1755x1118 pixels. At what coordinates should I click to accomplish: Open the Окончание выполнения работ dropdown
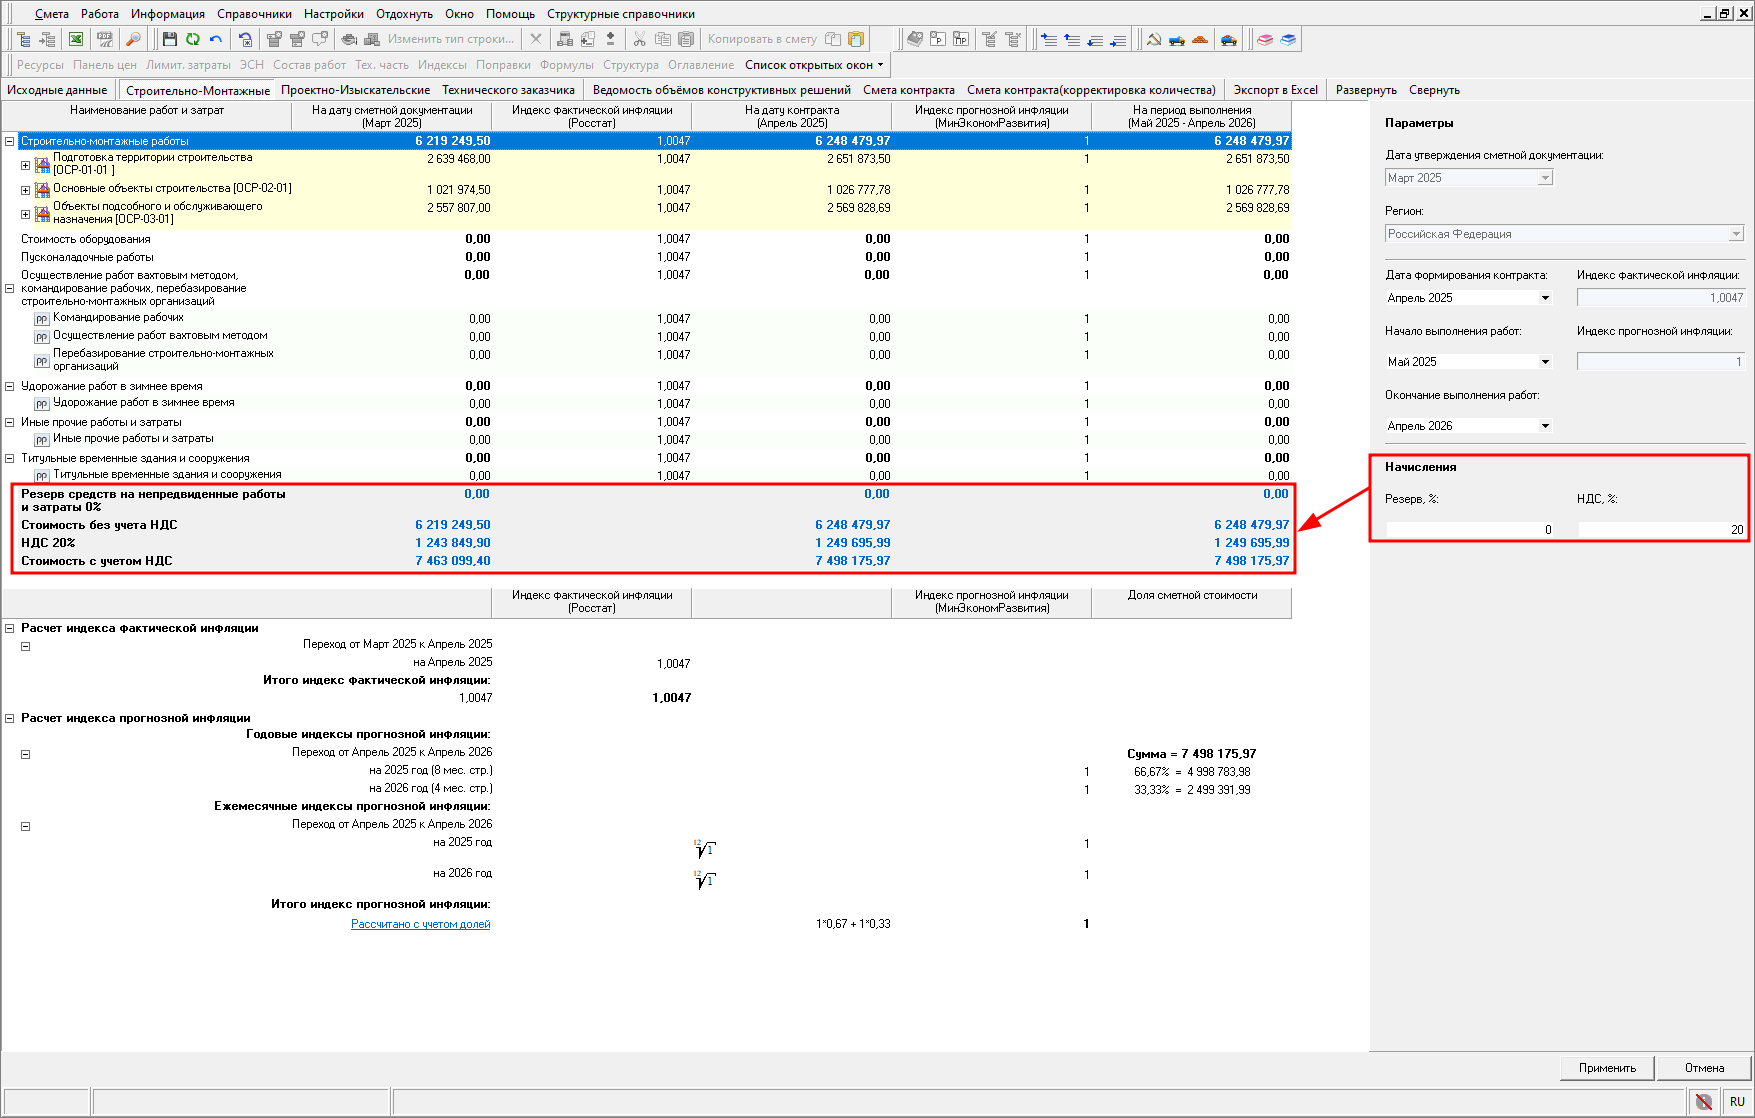click(1545, 426)
